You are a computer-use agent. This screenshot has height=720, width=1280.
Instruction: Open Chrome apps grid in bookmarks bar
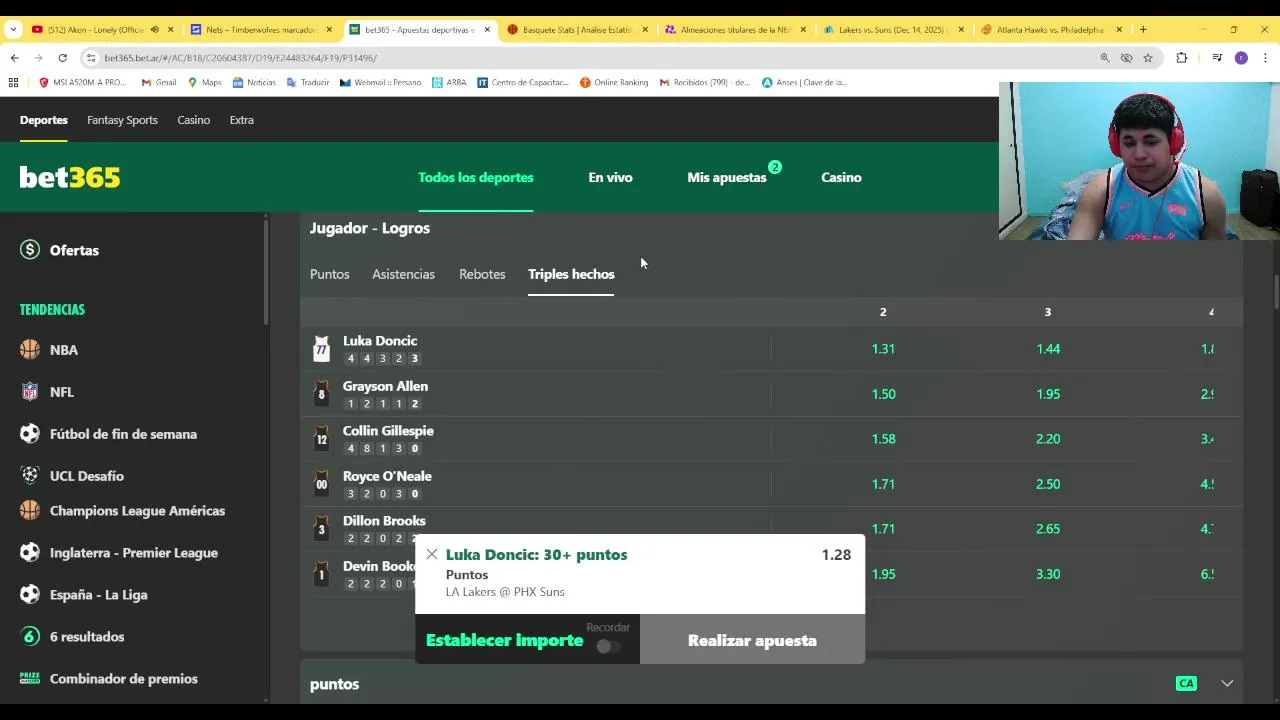(x=14, y=82)
